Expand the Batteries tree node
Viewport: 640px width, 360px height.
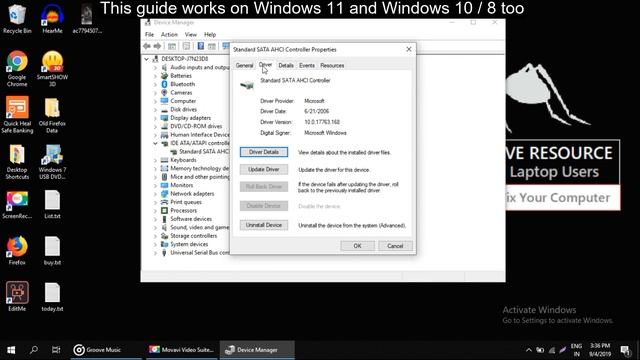point(155,76)
